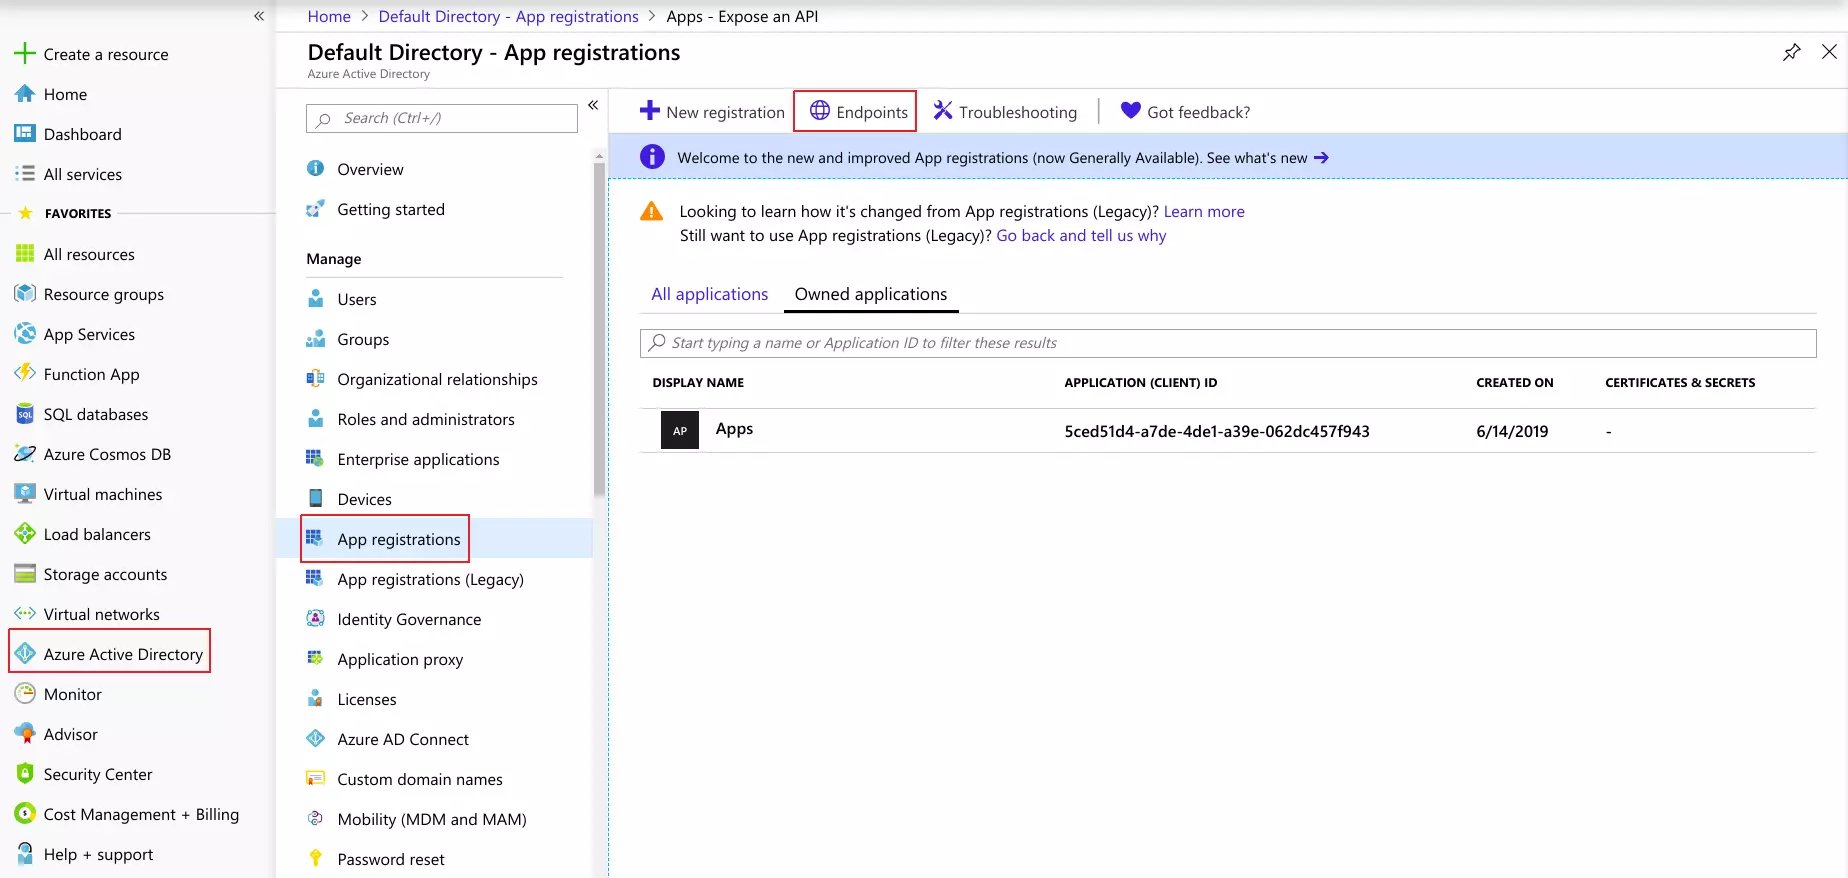Click the Security Center shield icon
The width and height of the screenshot is (1848, 878).
click(x=25, y=774)
